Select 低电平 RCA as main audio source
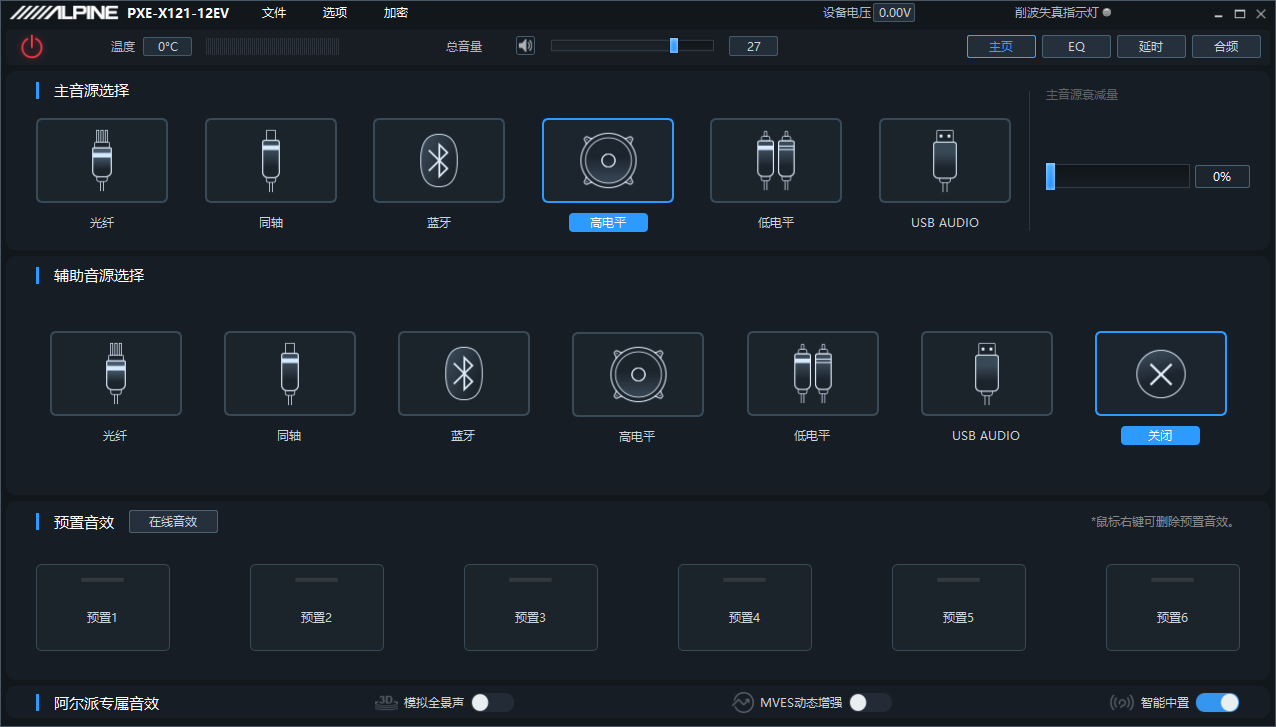The image size is (1276, 727). pos(776,161)
